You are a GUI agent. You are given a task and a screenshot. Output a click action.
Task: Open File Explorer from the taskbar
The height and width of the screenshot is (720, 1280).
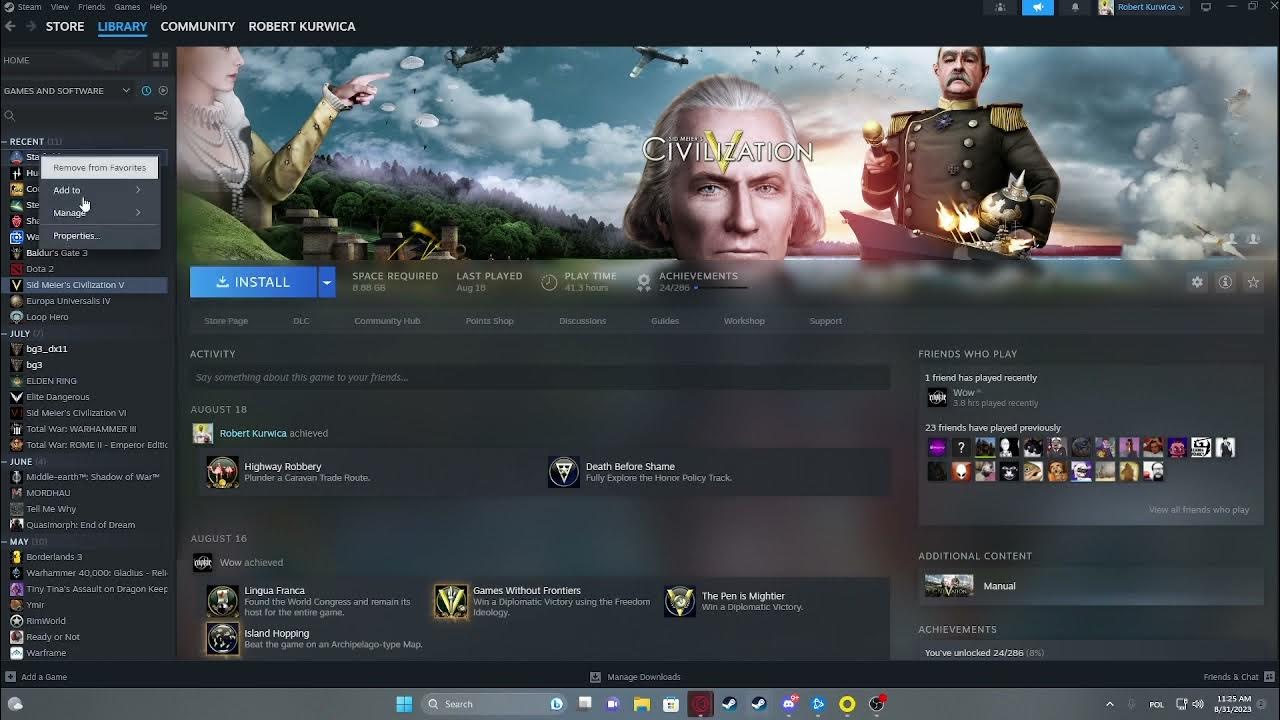[x=641, y=704]
